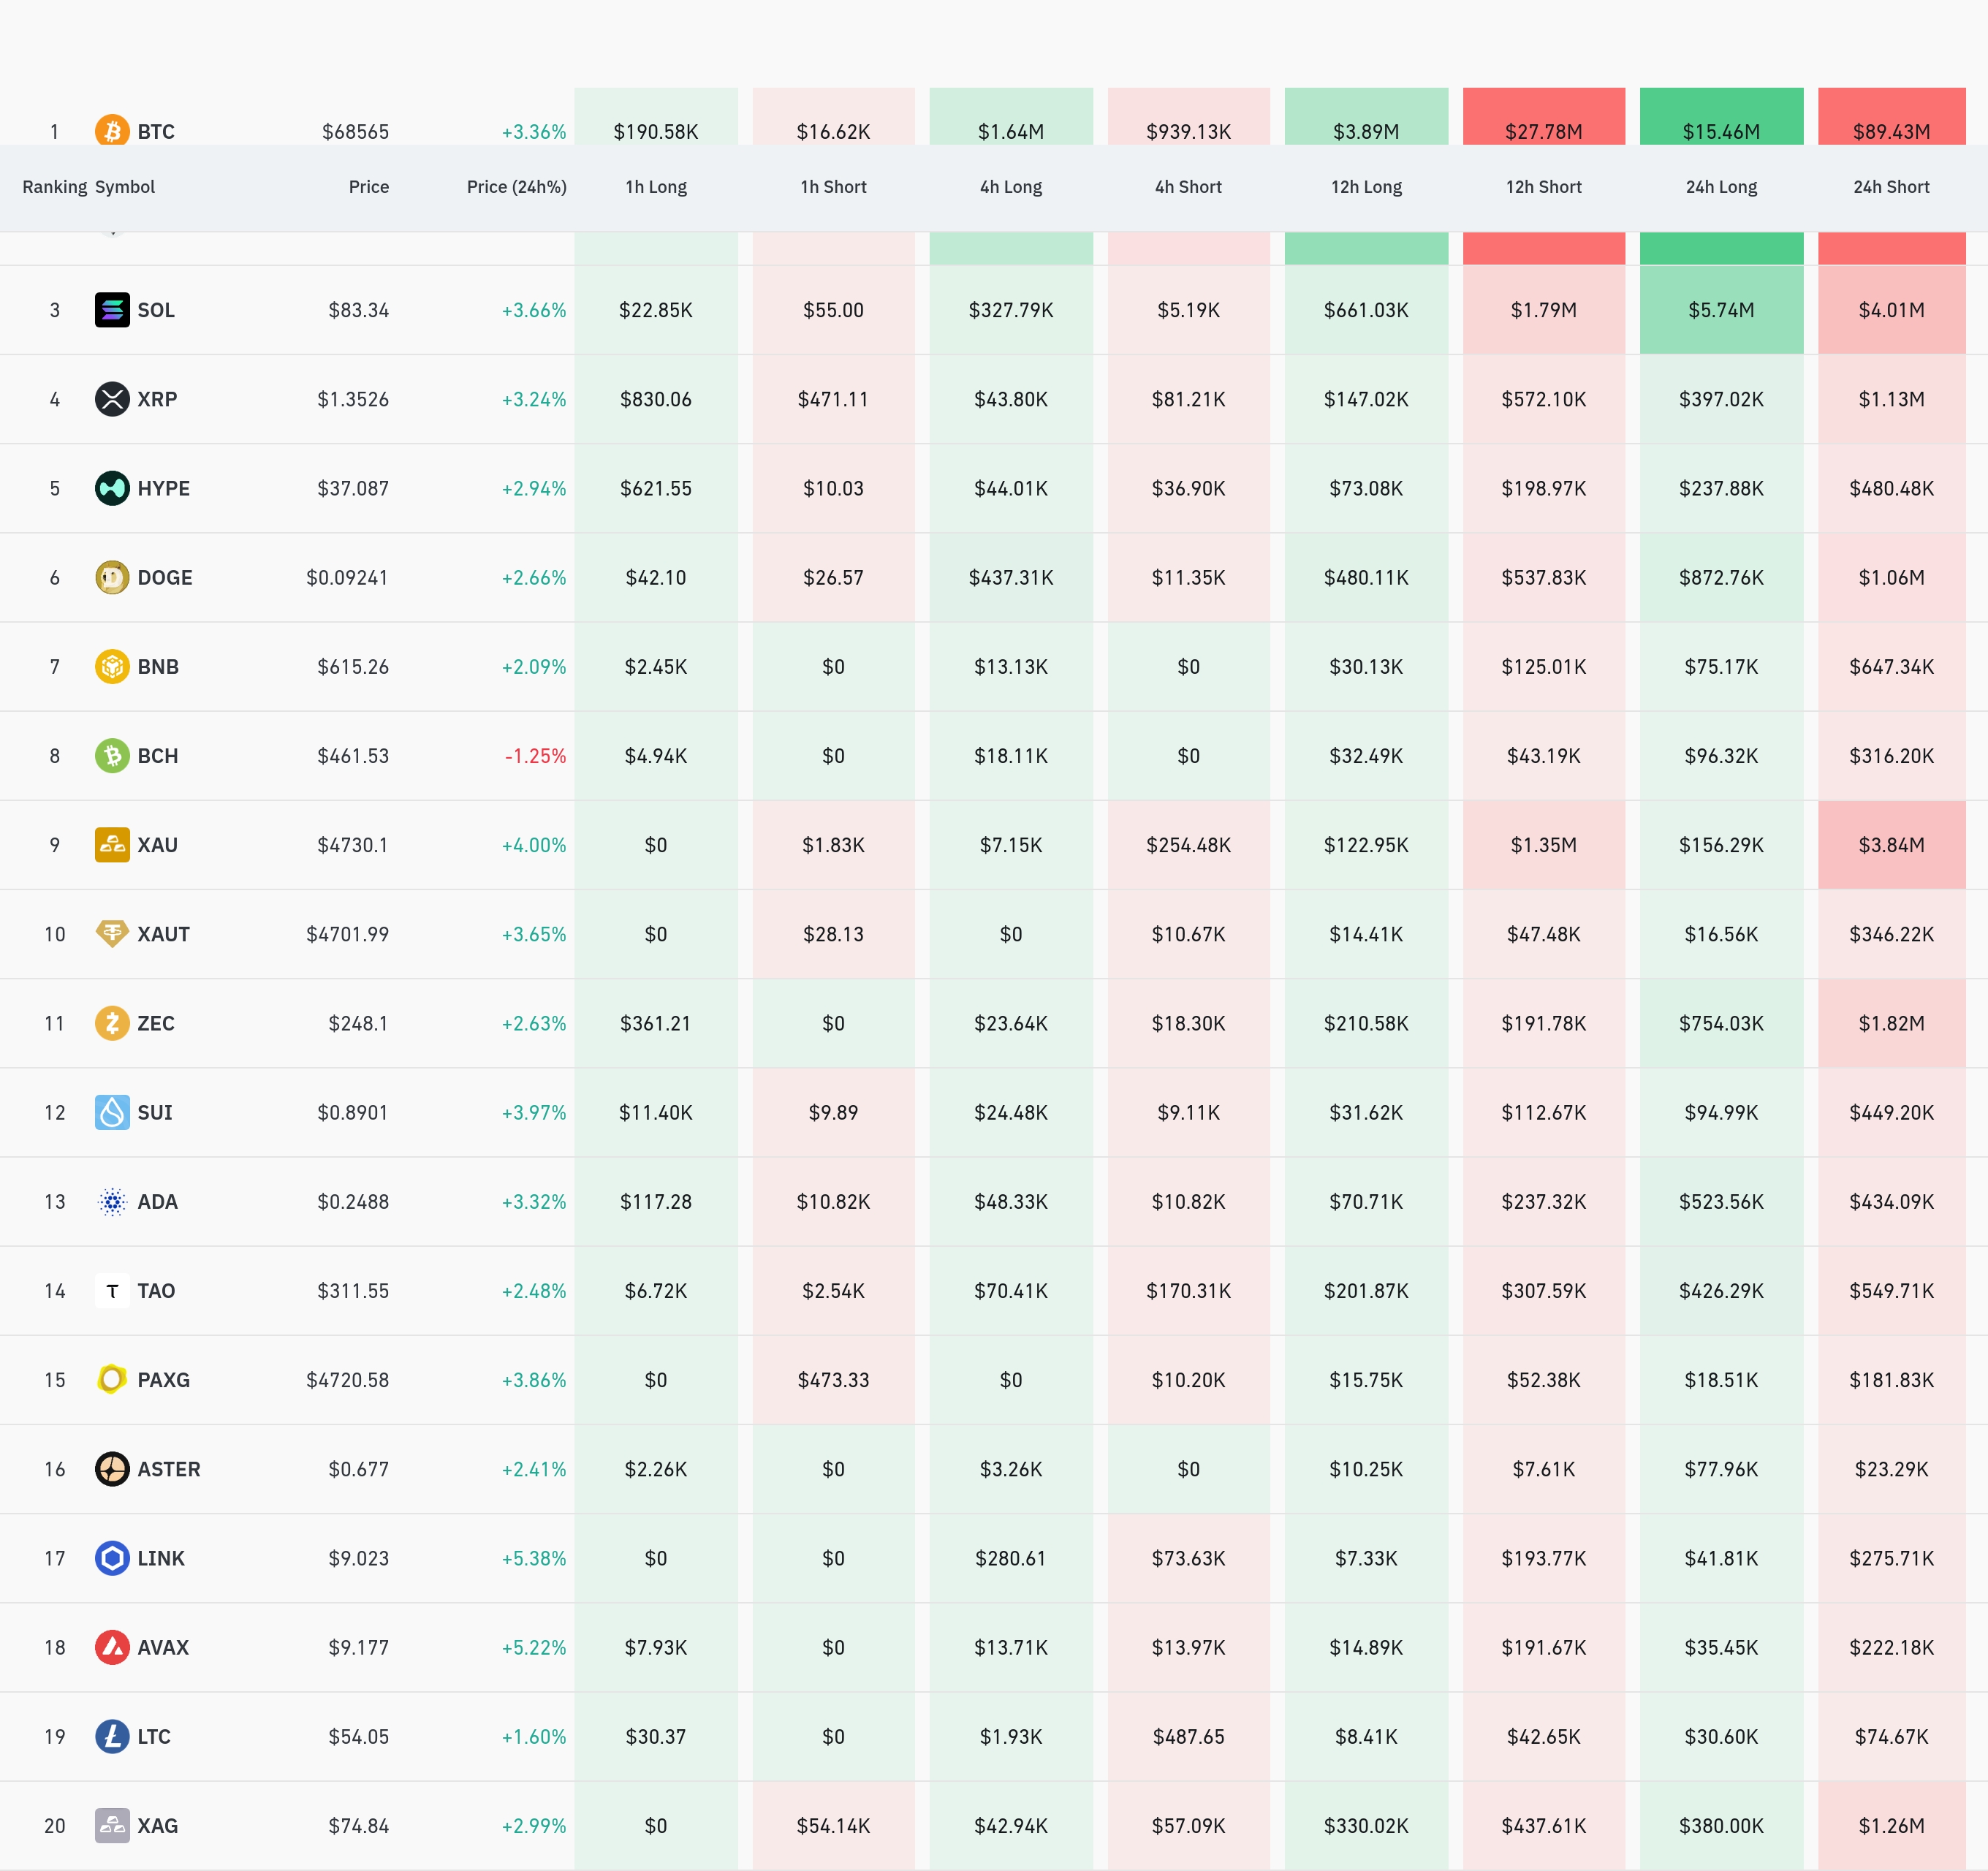Click XAU 24h Short $3.84M cell
This screenshot has height=1871, width=1988.
tap(1890, 845)
